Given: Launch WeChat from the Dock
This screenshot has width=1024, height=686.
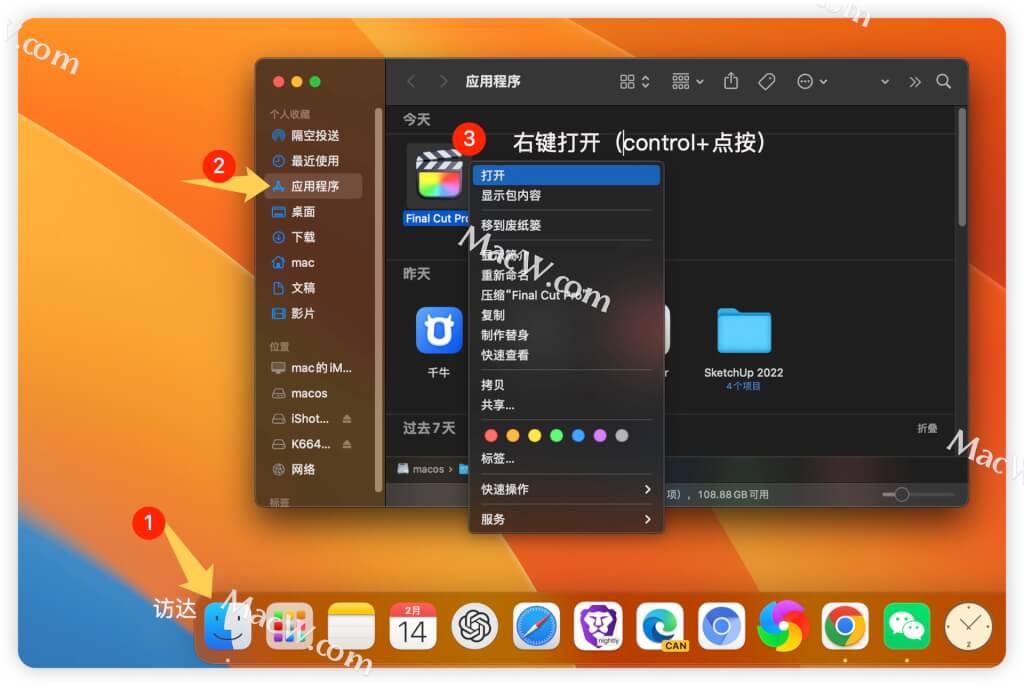Looking at the screenshot, I should 906,626.
